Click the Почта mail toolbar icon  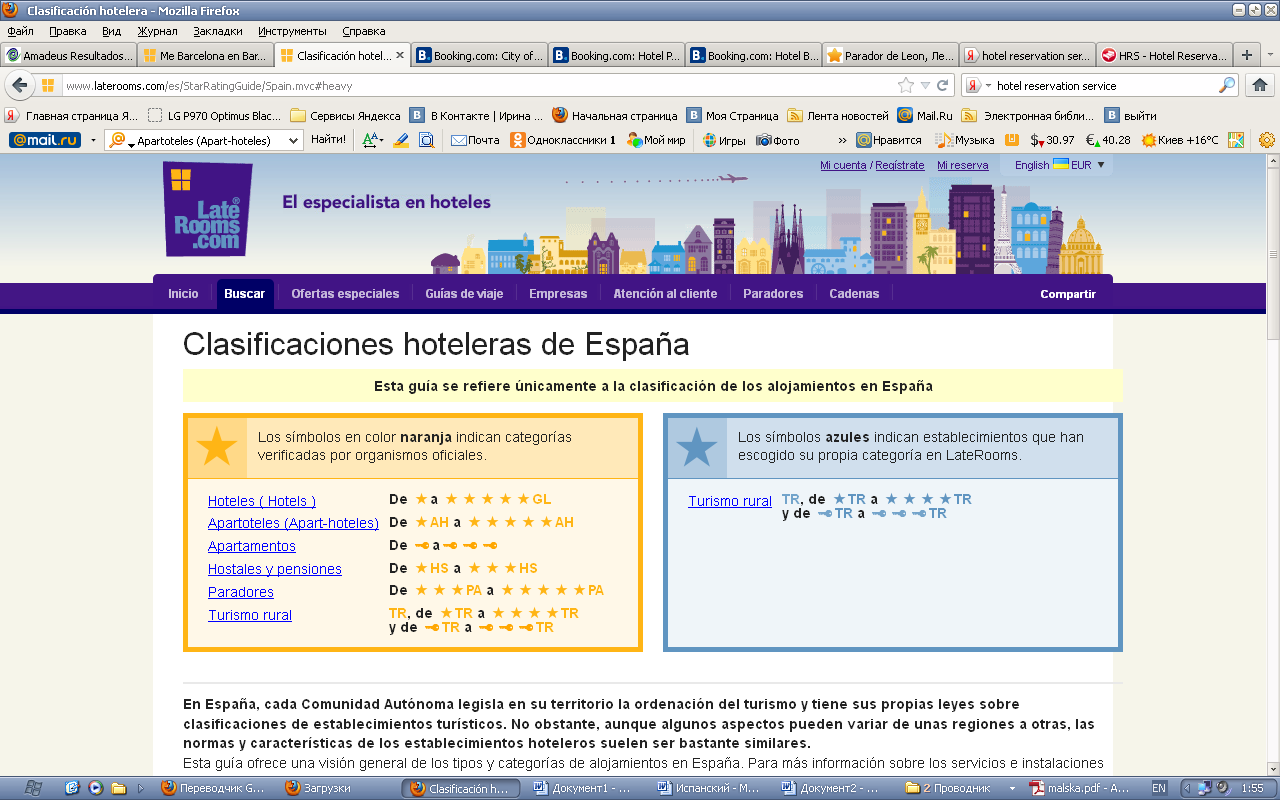tap(475, 140)
